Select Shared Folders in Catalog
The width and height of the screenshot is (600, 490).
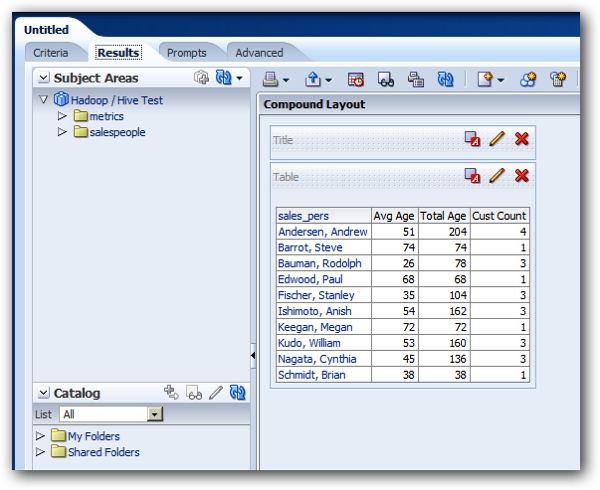pos(104,452)
